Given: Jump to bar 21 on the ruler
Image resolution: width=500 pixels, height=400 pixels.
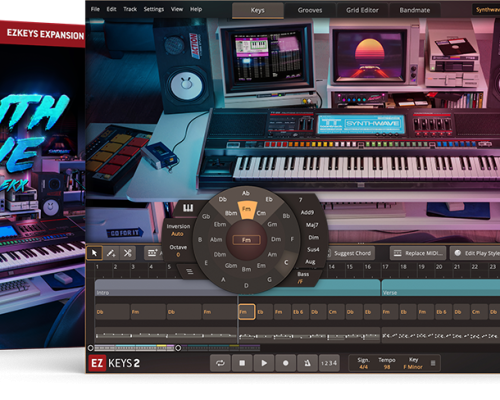Looking at the screenshot, I should point(457,267).
